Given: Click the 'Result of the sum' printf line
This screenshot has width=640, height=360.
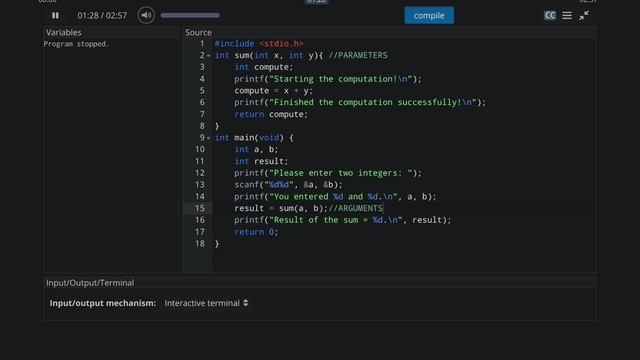Looking at the screenshot, I should point(343,220).
